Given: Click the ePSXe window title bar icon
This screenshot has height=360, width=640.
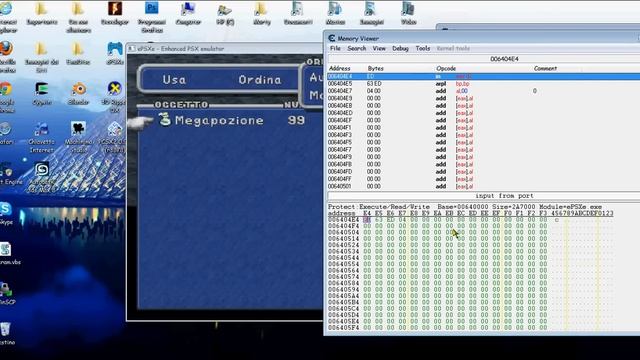Looking at the screenshot, I should (131, 49).
